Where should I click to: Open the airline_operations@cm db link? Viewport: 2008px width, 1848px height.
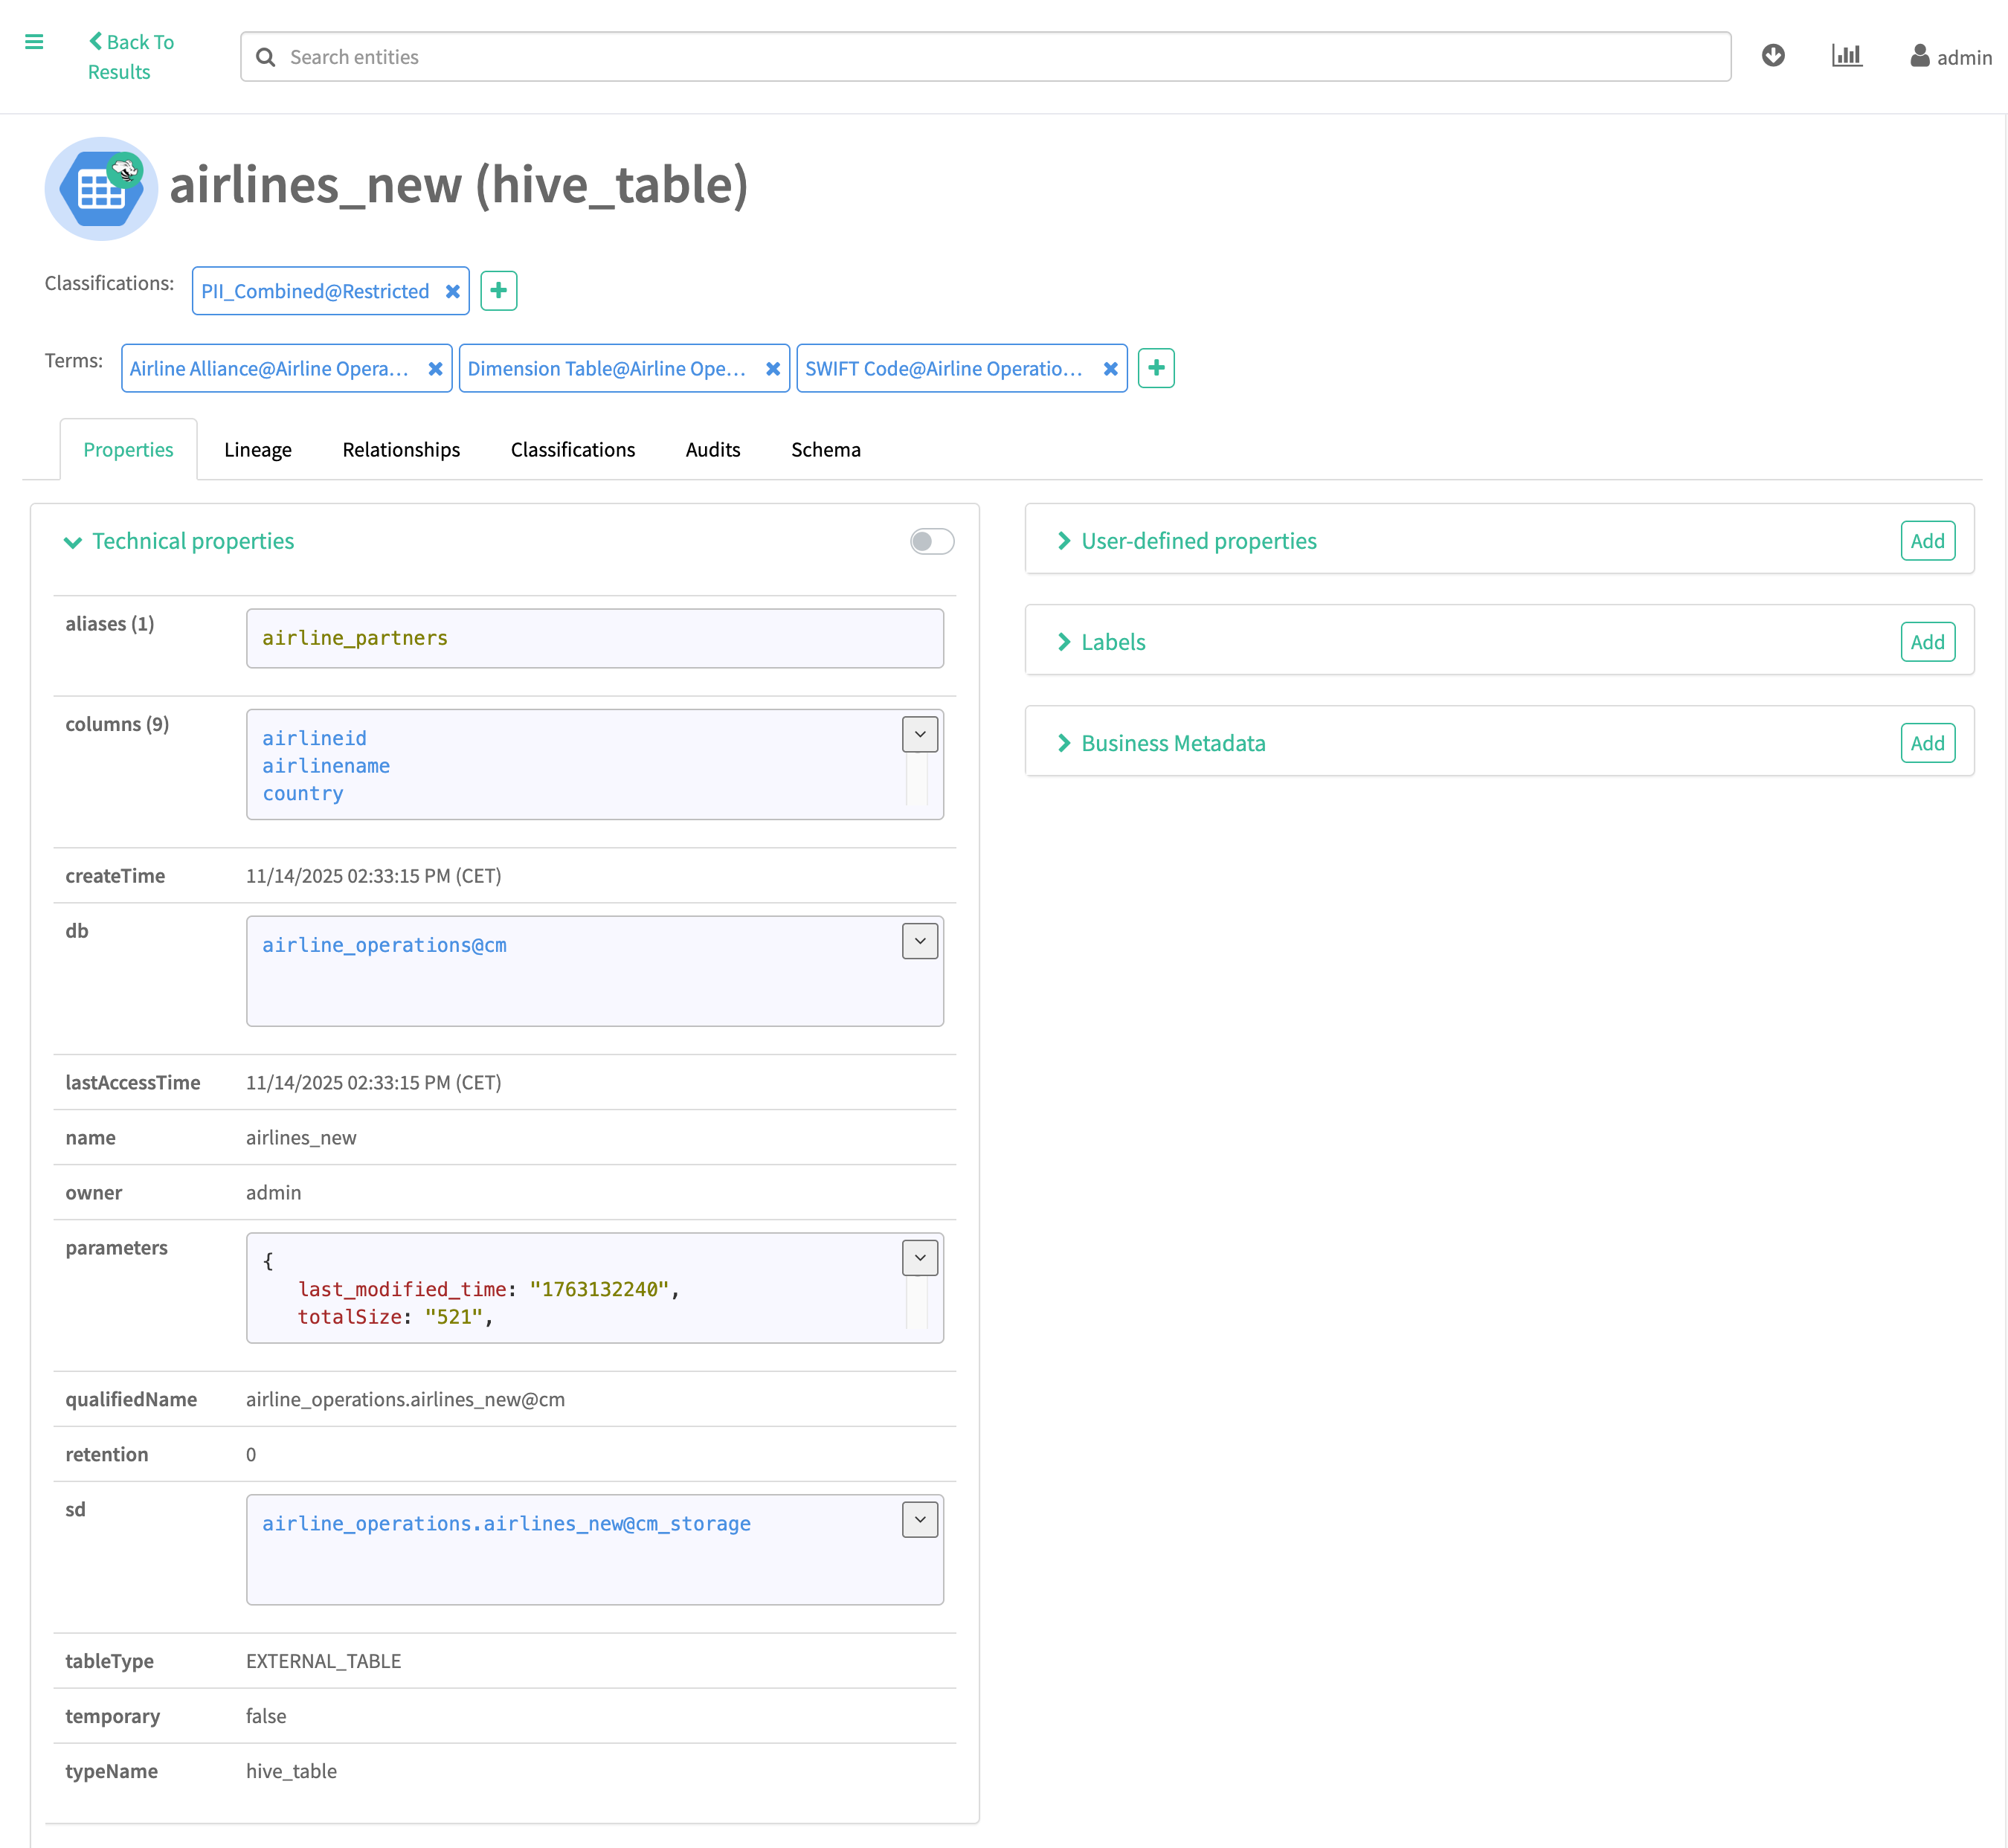point(384,945)
